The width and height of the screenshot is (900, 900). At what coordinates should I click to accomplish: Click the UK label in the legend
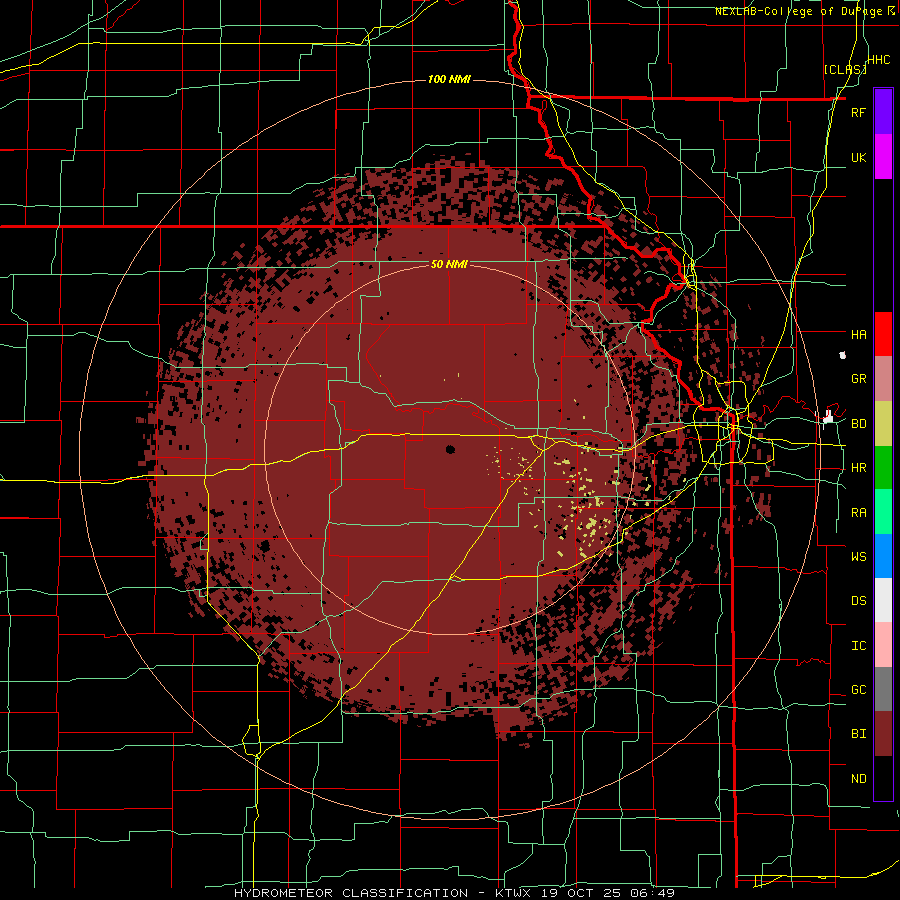click(x=858, y=157)
